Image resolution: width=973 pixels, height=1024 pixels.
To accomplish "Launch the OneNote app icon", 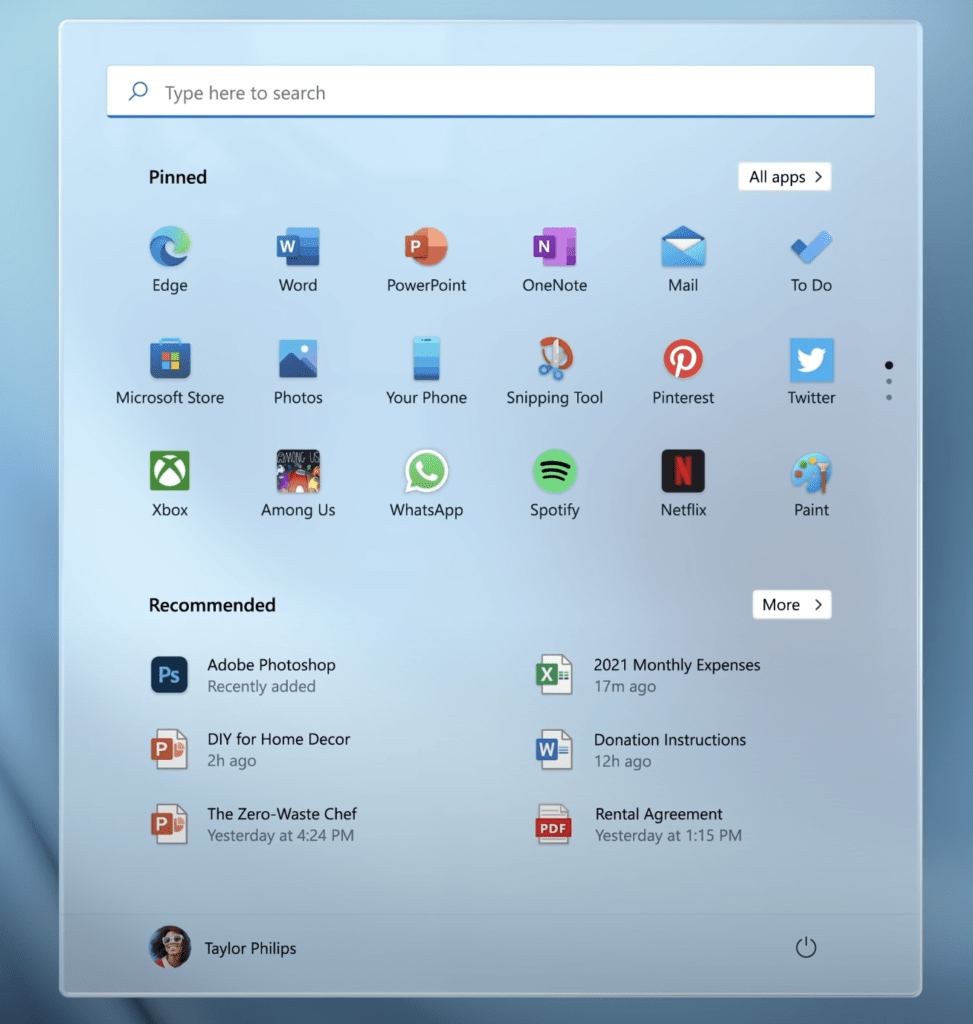I will click(554, 247).
